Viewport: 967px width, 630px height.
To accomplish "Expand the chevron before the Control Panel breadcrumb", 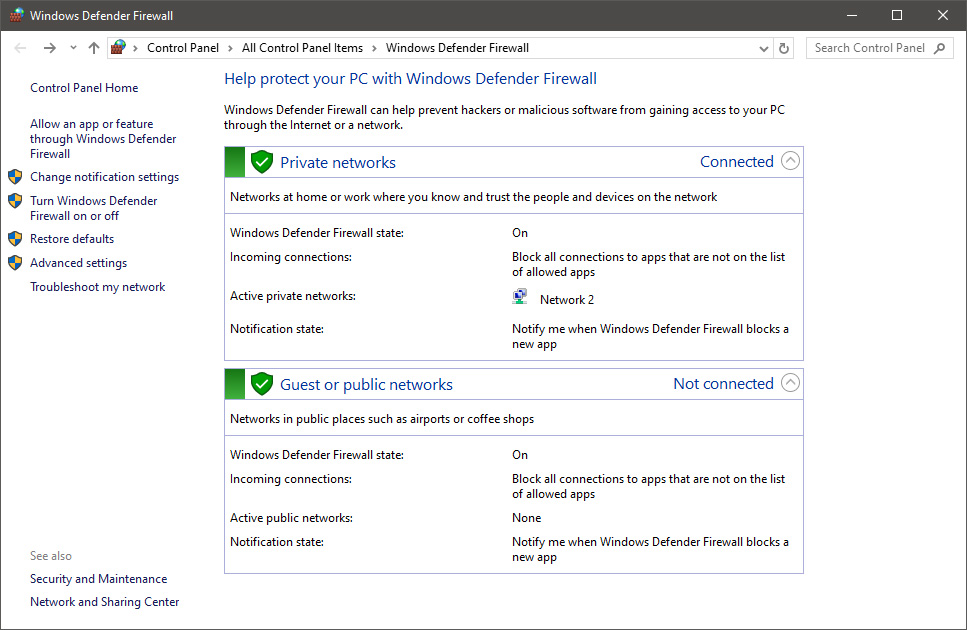I will (135, 48).
